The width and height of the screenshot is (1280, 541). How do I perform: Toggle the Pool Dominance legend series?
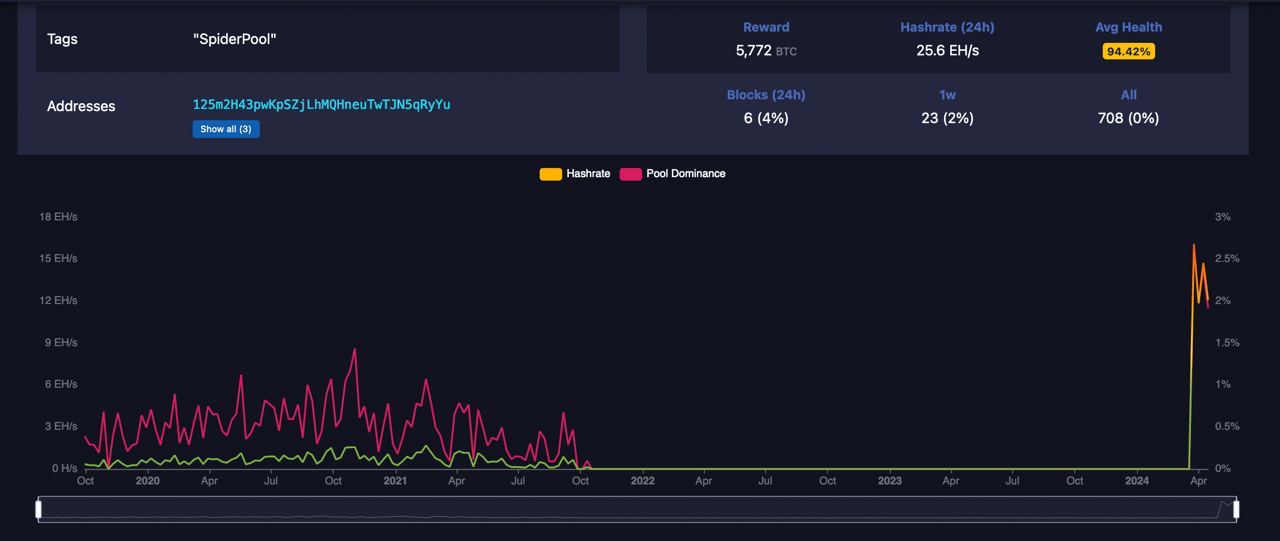[x=673, y=174]
